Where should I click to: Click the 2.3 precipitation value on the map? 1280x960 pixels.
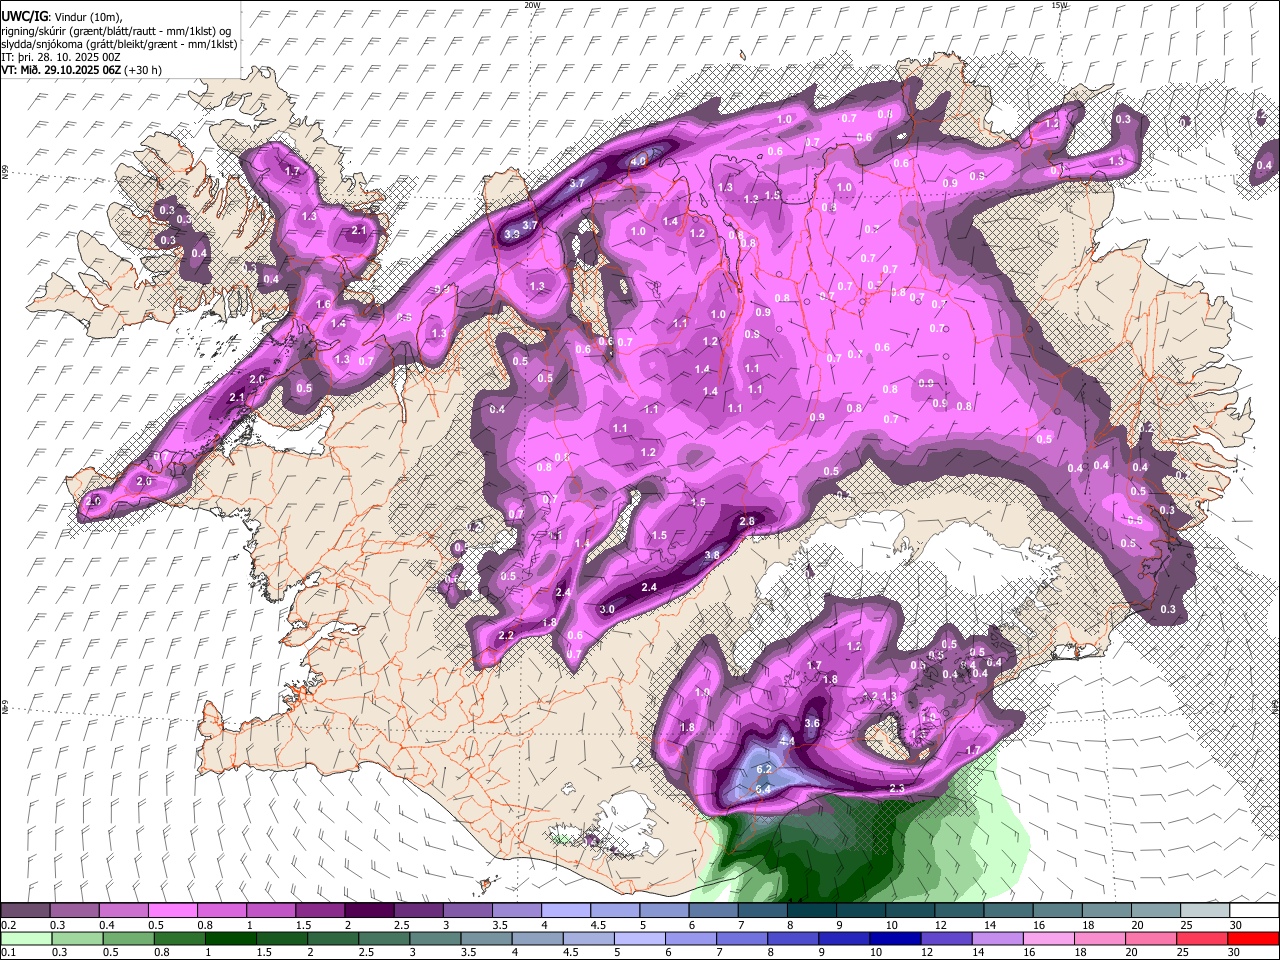click(897, 789)
